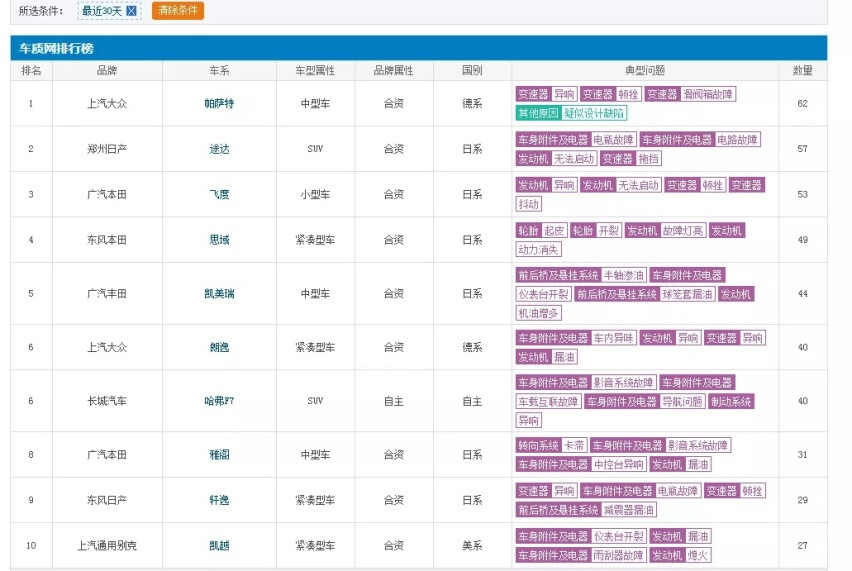Select the 电瓶故障 tag in 途达 row
This screenshot has height=571, width=852.
(x=613, y=140)
